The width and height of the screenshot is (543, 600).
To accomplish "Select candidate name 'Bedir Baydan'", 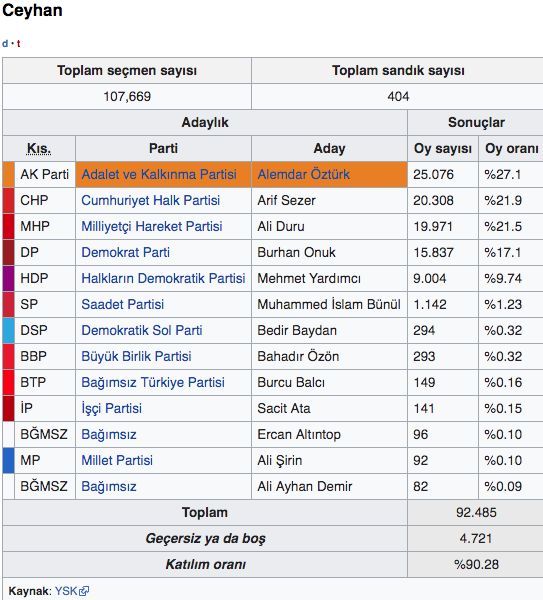I will 297,331.
